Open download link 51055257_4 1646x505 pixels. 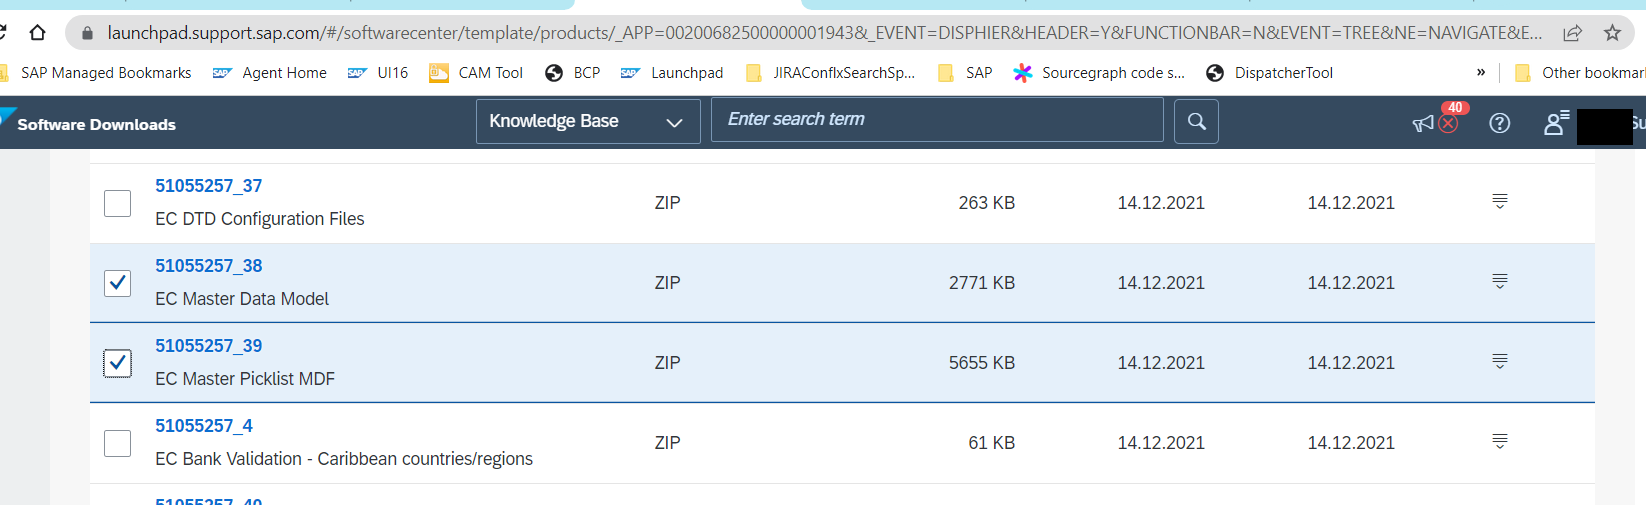(204, 426)
